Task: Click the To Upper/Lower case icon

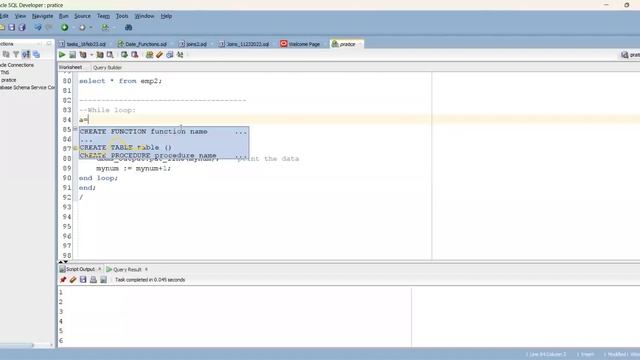Action: (180, 55)
